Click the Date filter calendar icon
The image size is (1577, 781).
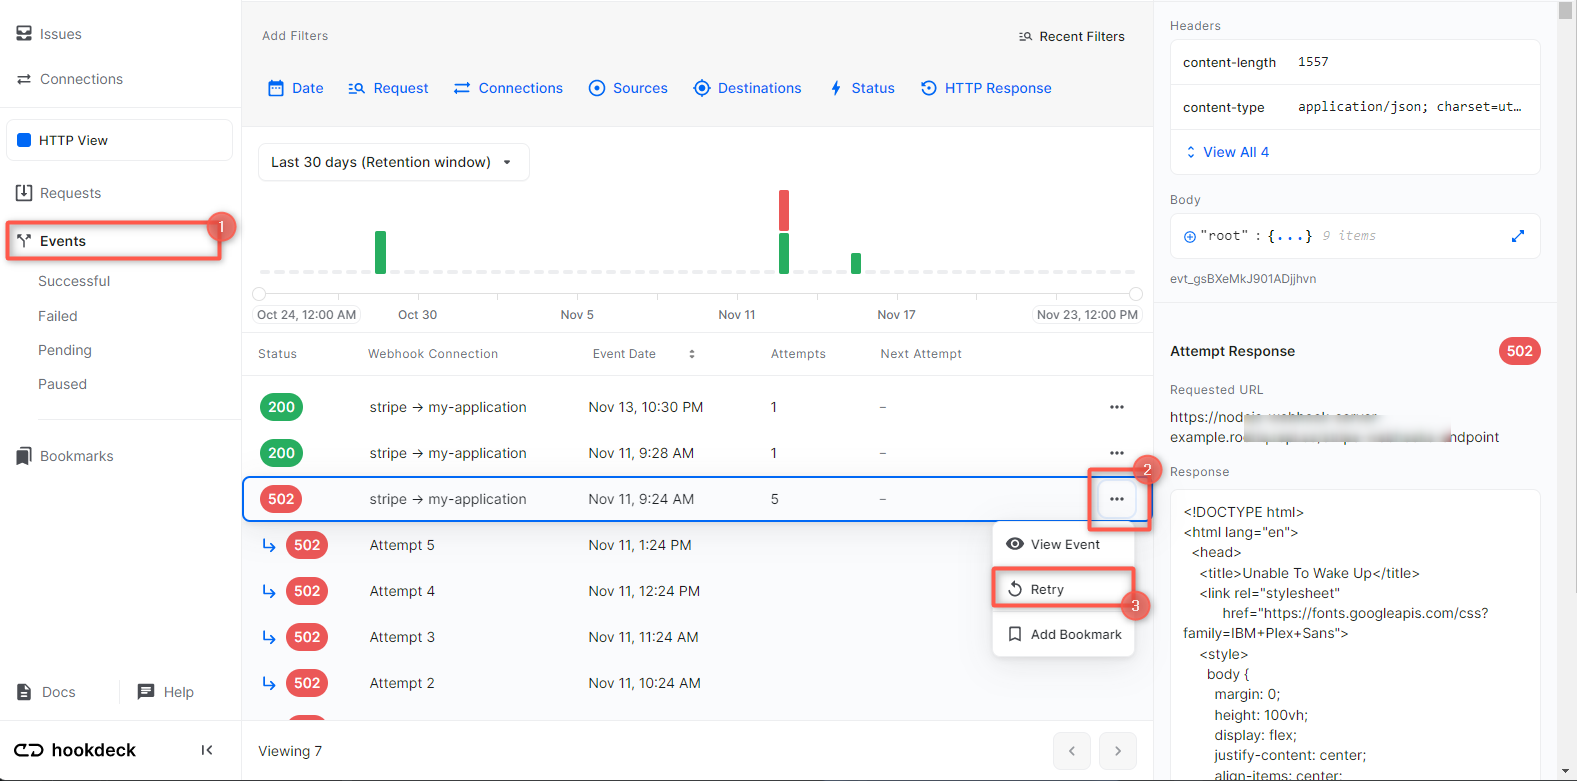click(276, 88)
